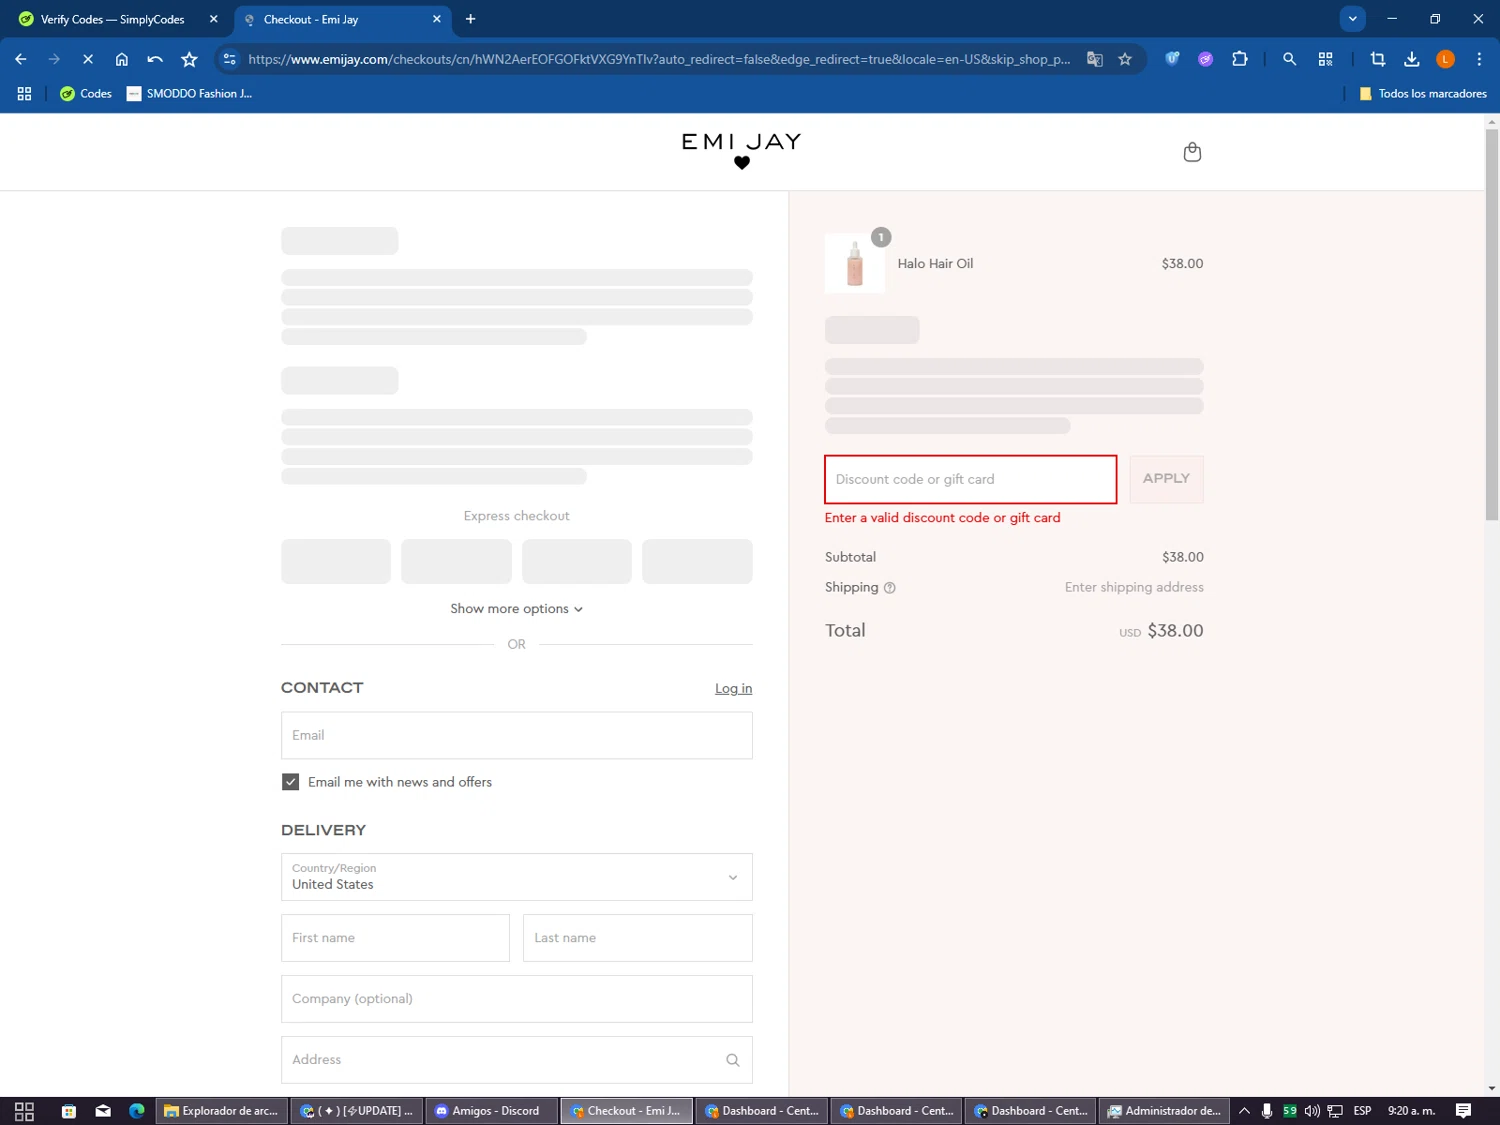The image size is (1500, 1125).
Task: Open the Codes bookmark
Action: pyautogui.click(x=85, y=93)
